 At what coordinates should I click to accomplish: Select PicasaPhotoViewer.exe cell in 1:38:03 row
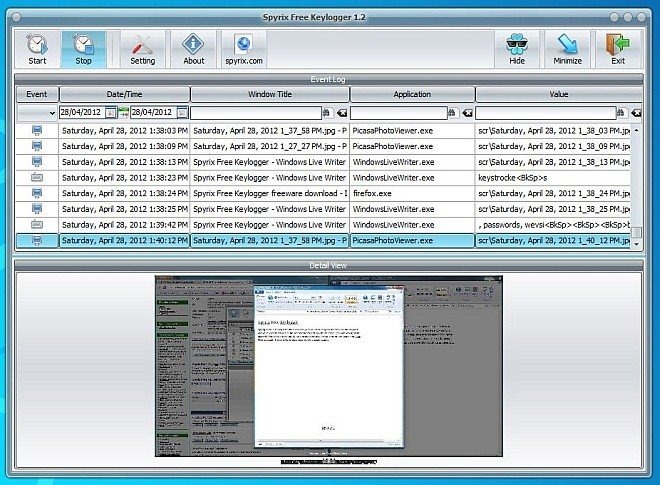412,131
